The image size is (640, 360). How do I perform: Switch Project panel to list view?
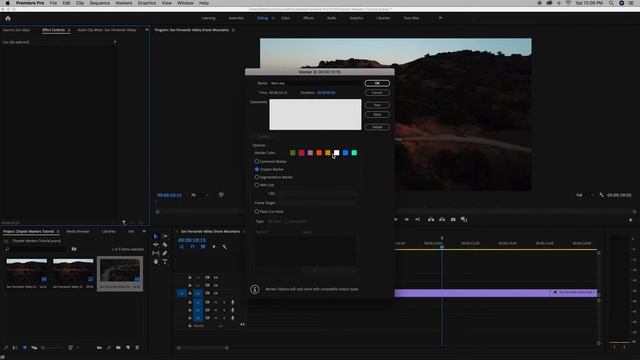tap(15, 348)
